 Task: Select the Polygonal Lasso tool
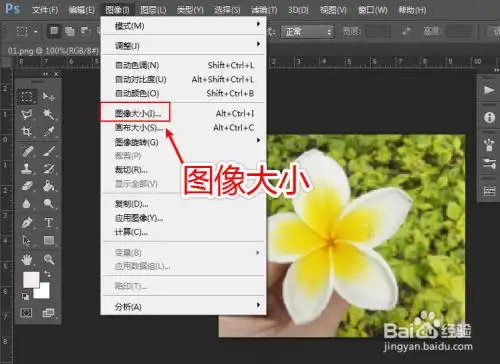27,114
